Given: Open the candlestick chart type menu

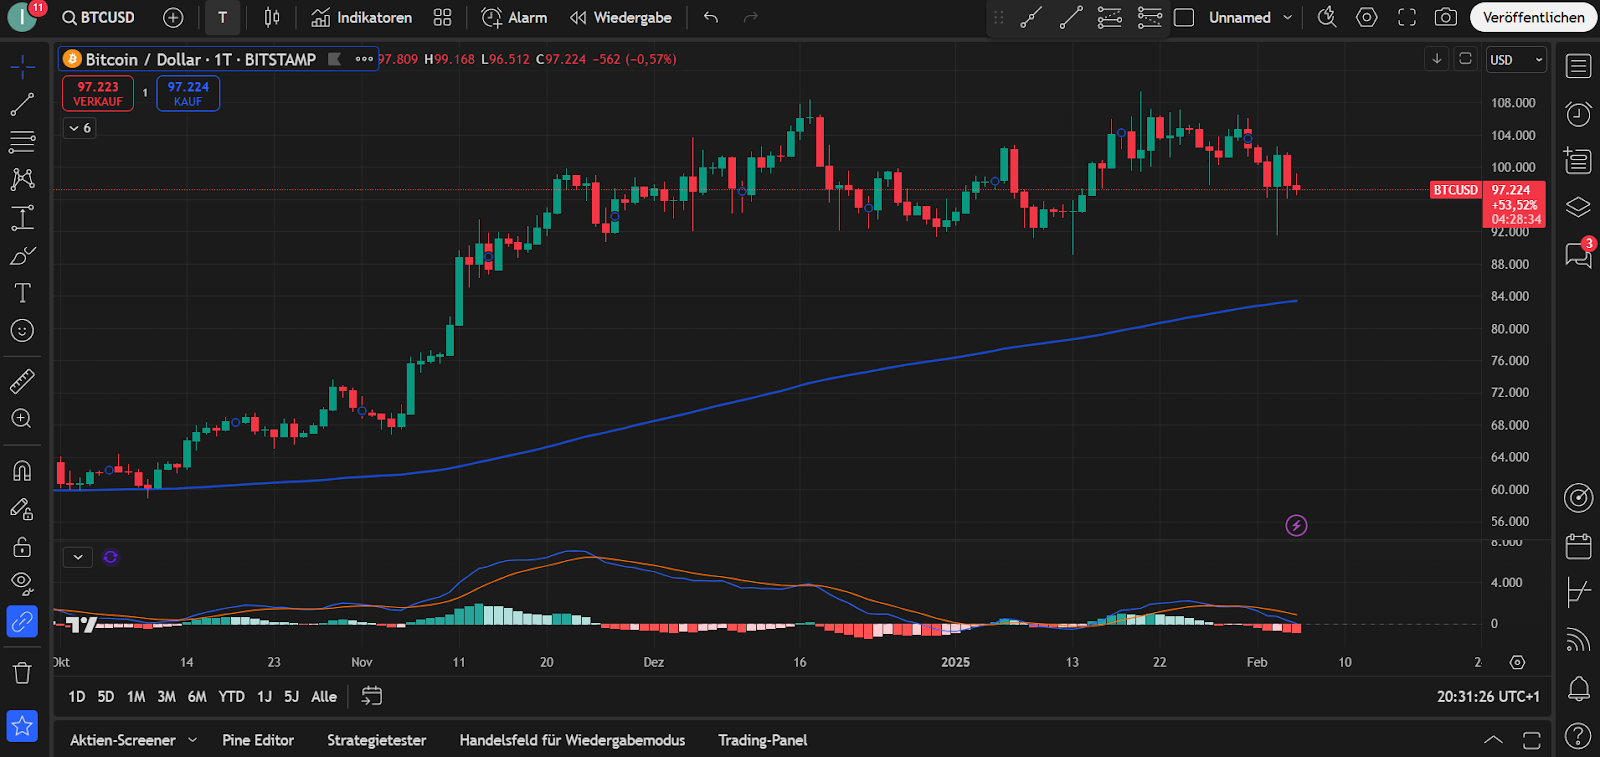Looking at the screenshot, I should pyautogui.click(x=272, y=17).
